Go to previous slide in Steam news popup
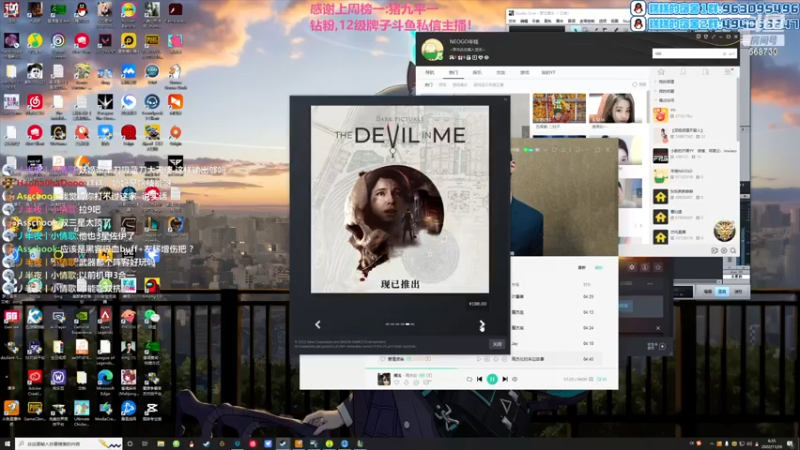The image size is (800, 450). click(318, 324)
